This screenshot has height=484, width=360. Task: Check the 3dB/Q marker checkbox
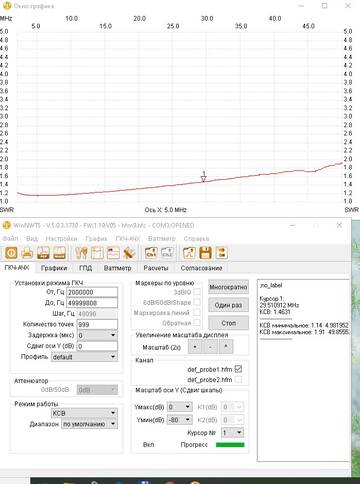pos(197,292)
